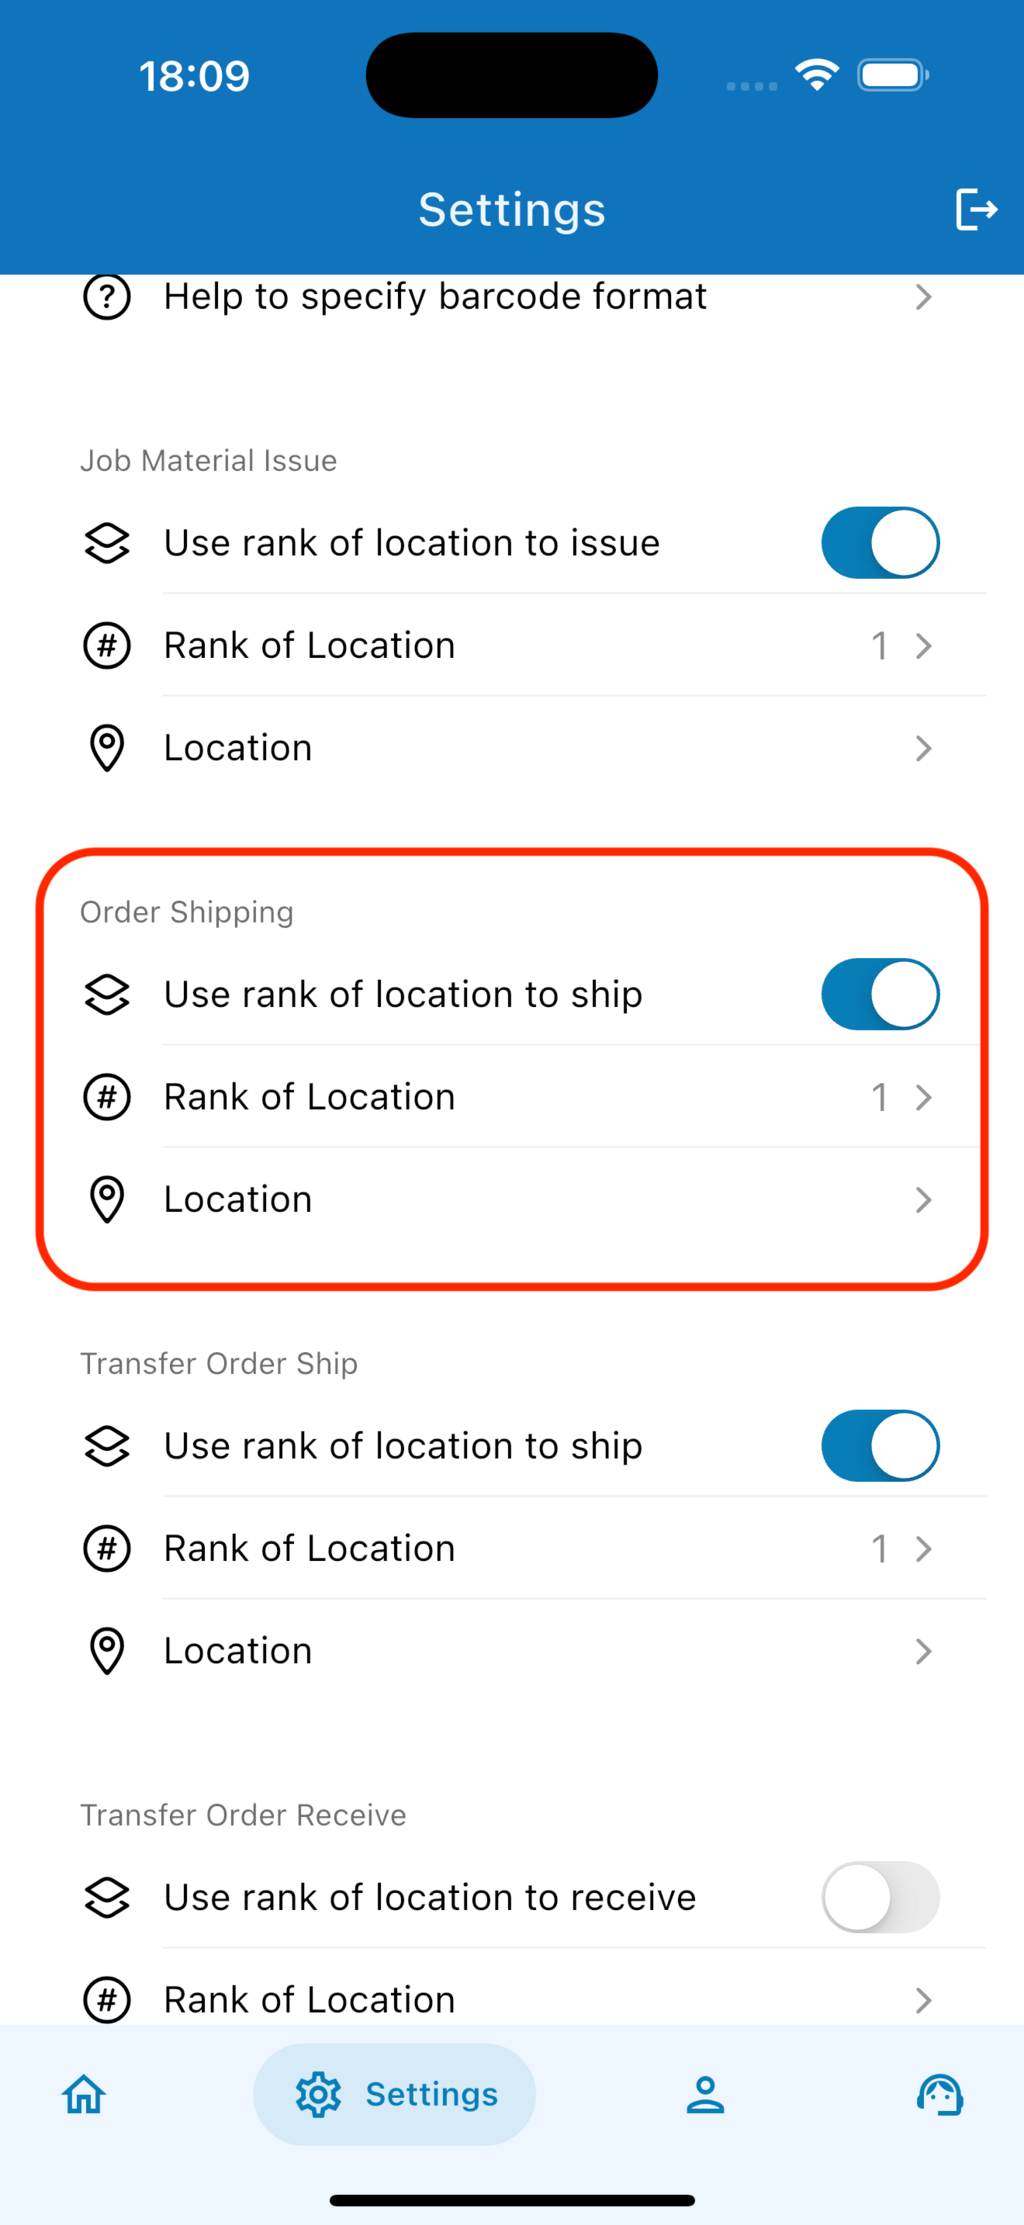
Task: Tap the hash icon under Transfer Order Ship
Action: click(107, 1549)
